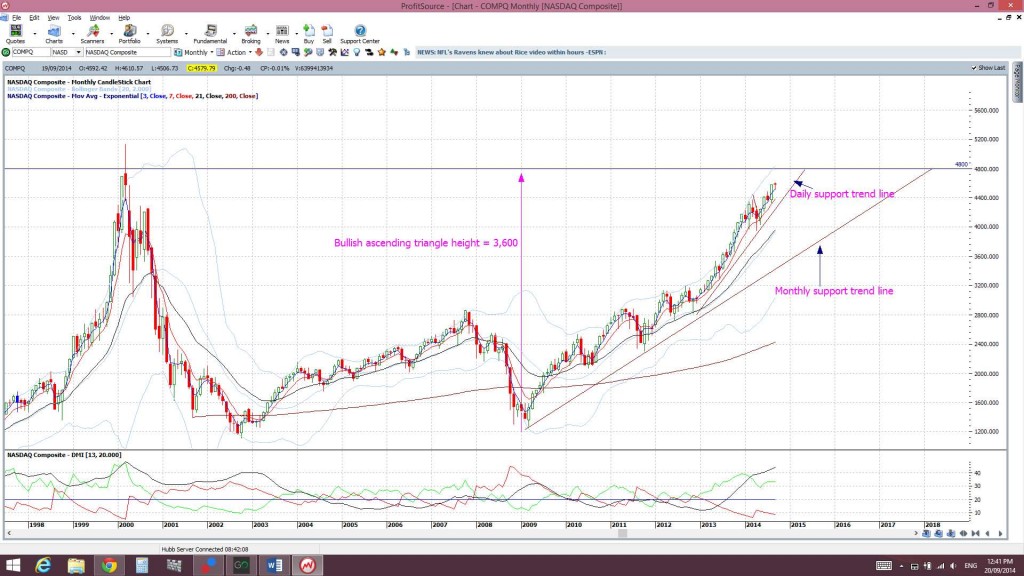Expand the News dropdown arrow
The image size is (1024, 576).
[x=296, y=33]
